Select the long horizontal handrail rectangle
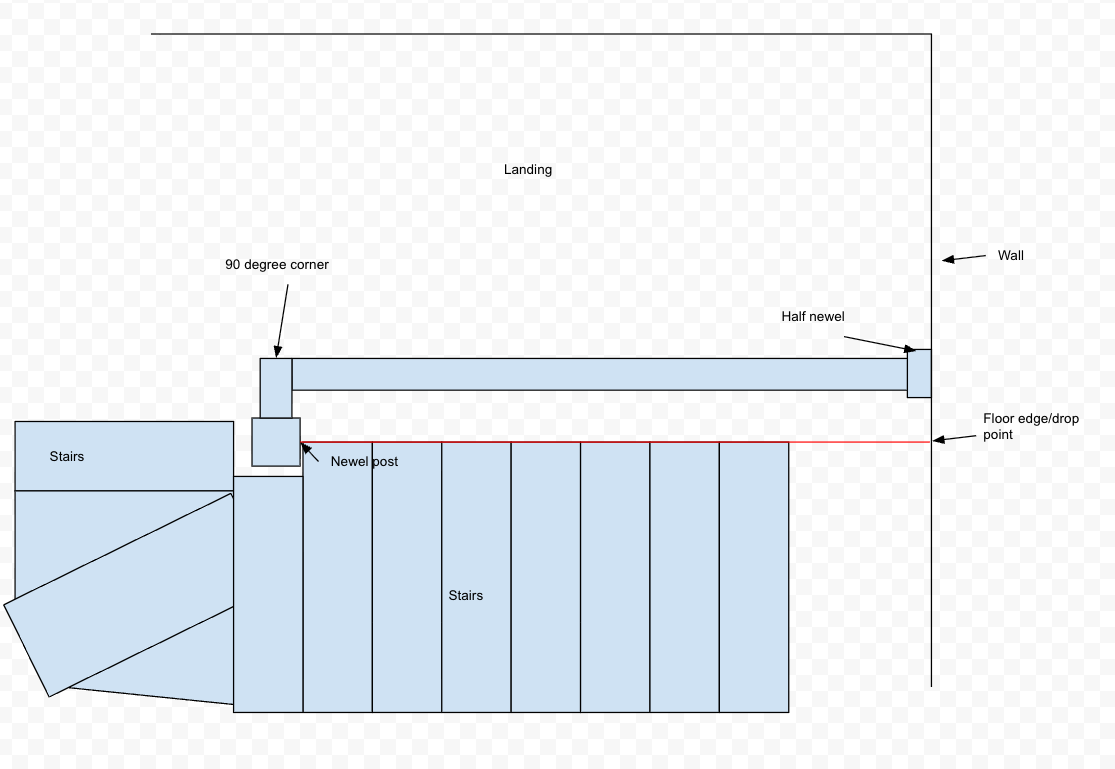This screenshot has height=769, width=1115. click(x=599, y=374)
